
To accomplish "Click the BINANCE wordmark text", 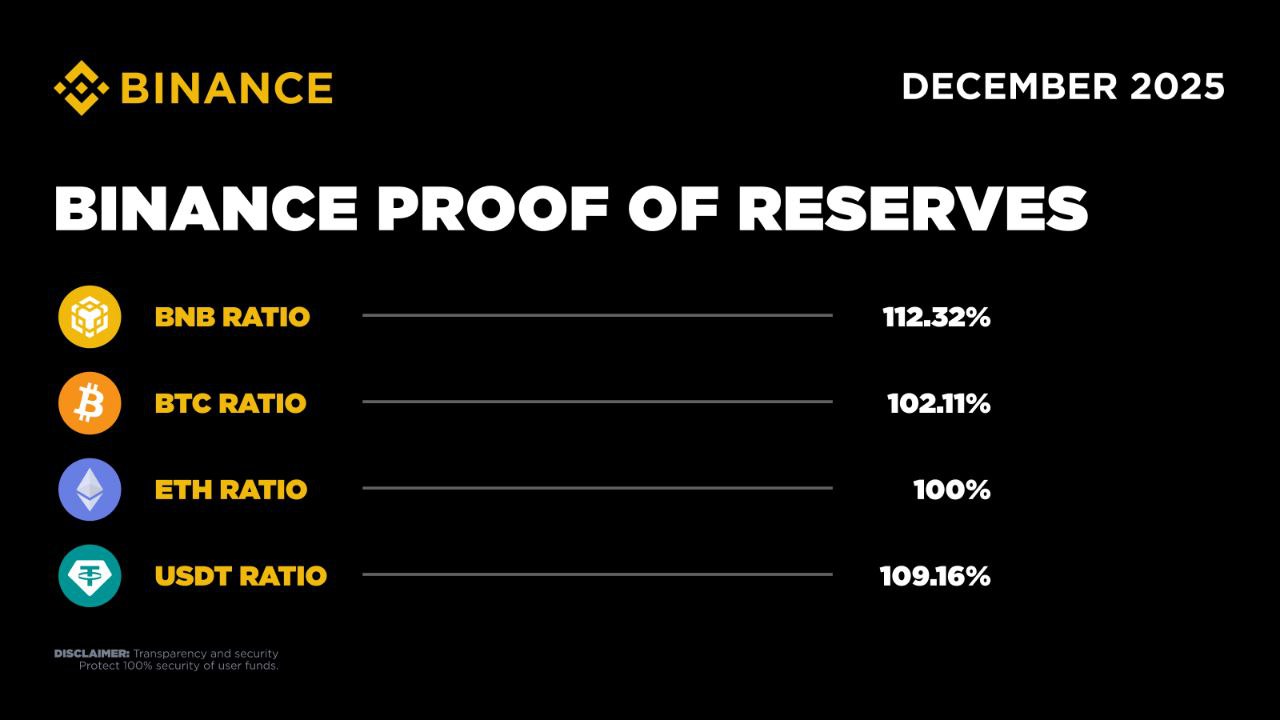I will tap(226, 88).
